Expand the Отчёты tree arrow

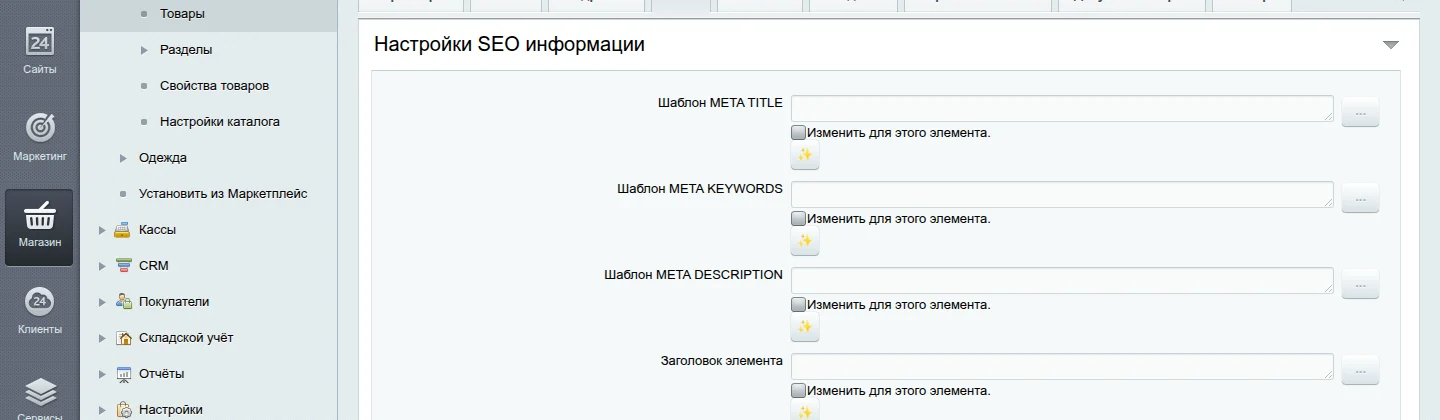pyautogui.click(x=102, y=374)
